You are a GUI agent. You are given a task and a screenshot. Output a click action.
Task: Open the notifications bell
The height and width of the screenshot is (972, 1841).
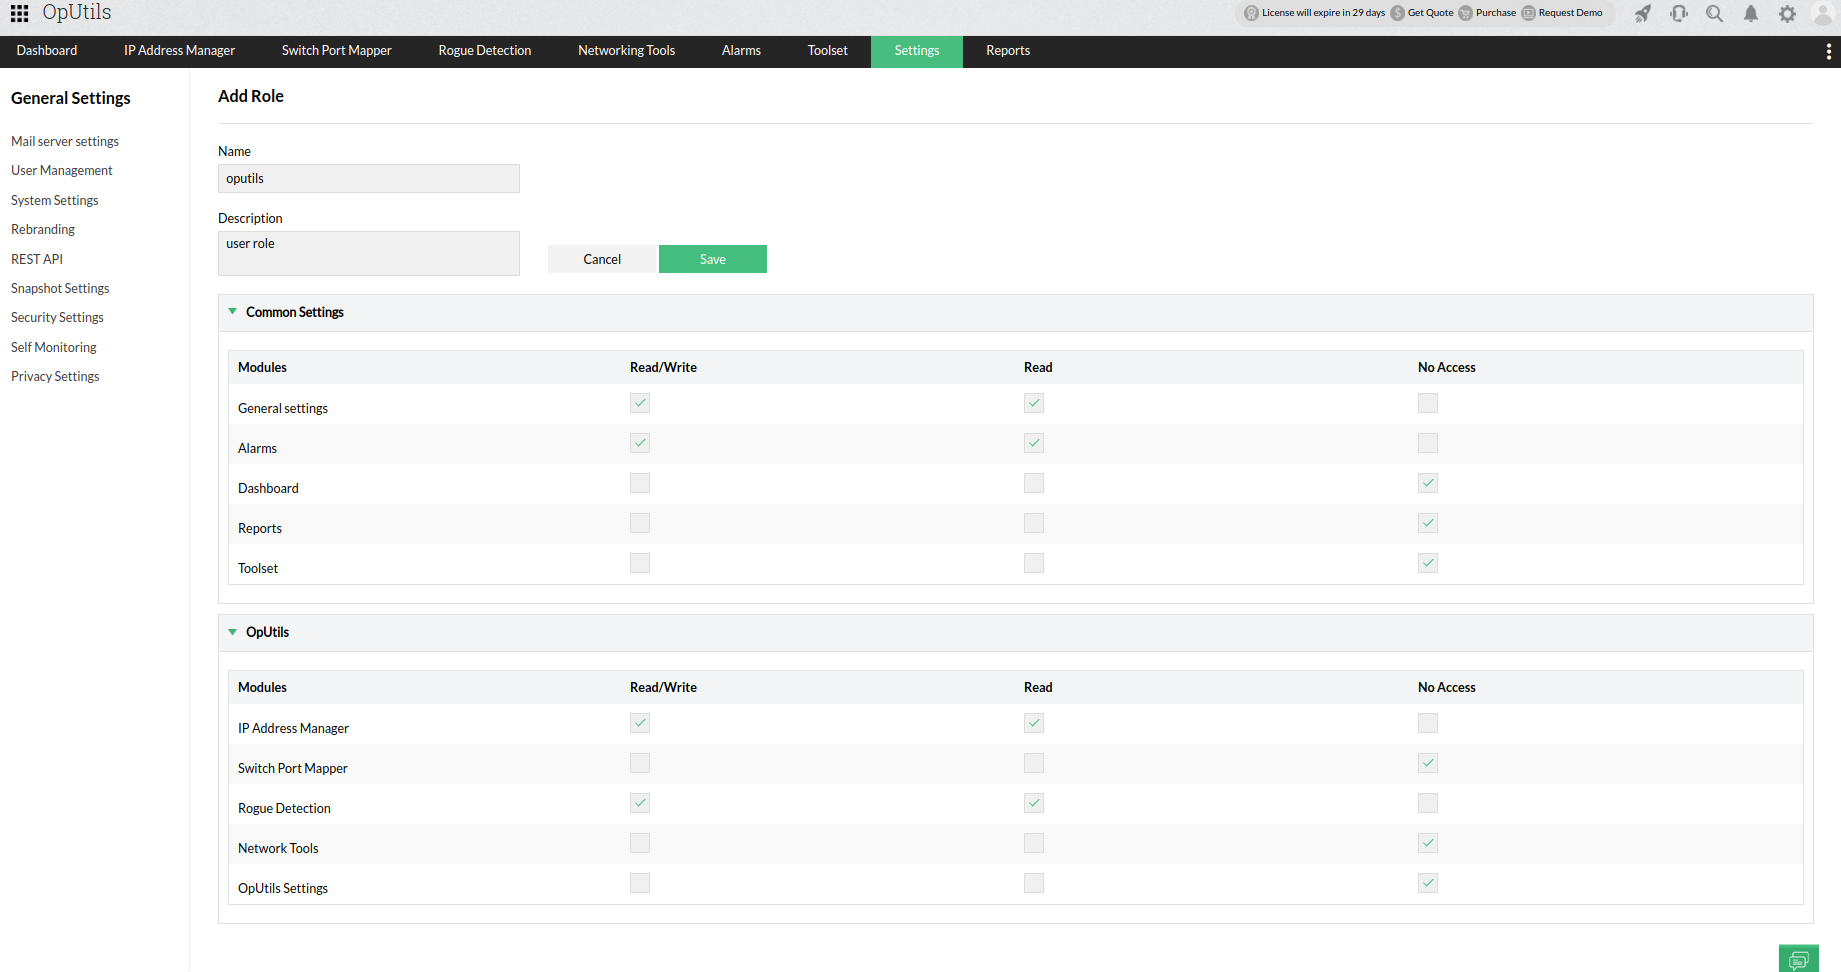[x=1751, y=13]
